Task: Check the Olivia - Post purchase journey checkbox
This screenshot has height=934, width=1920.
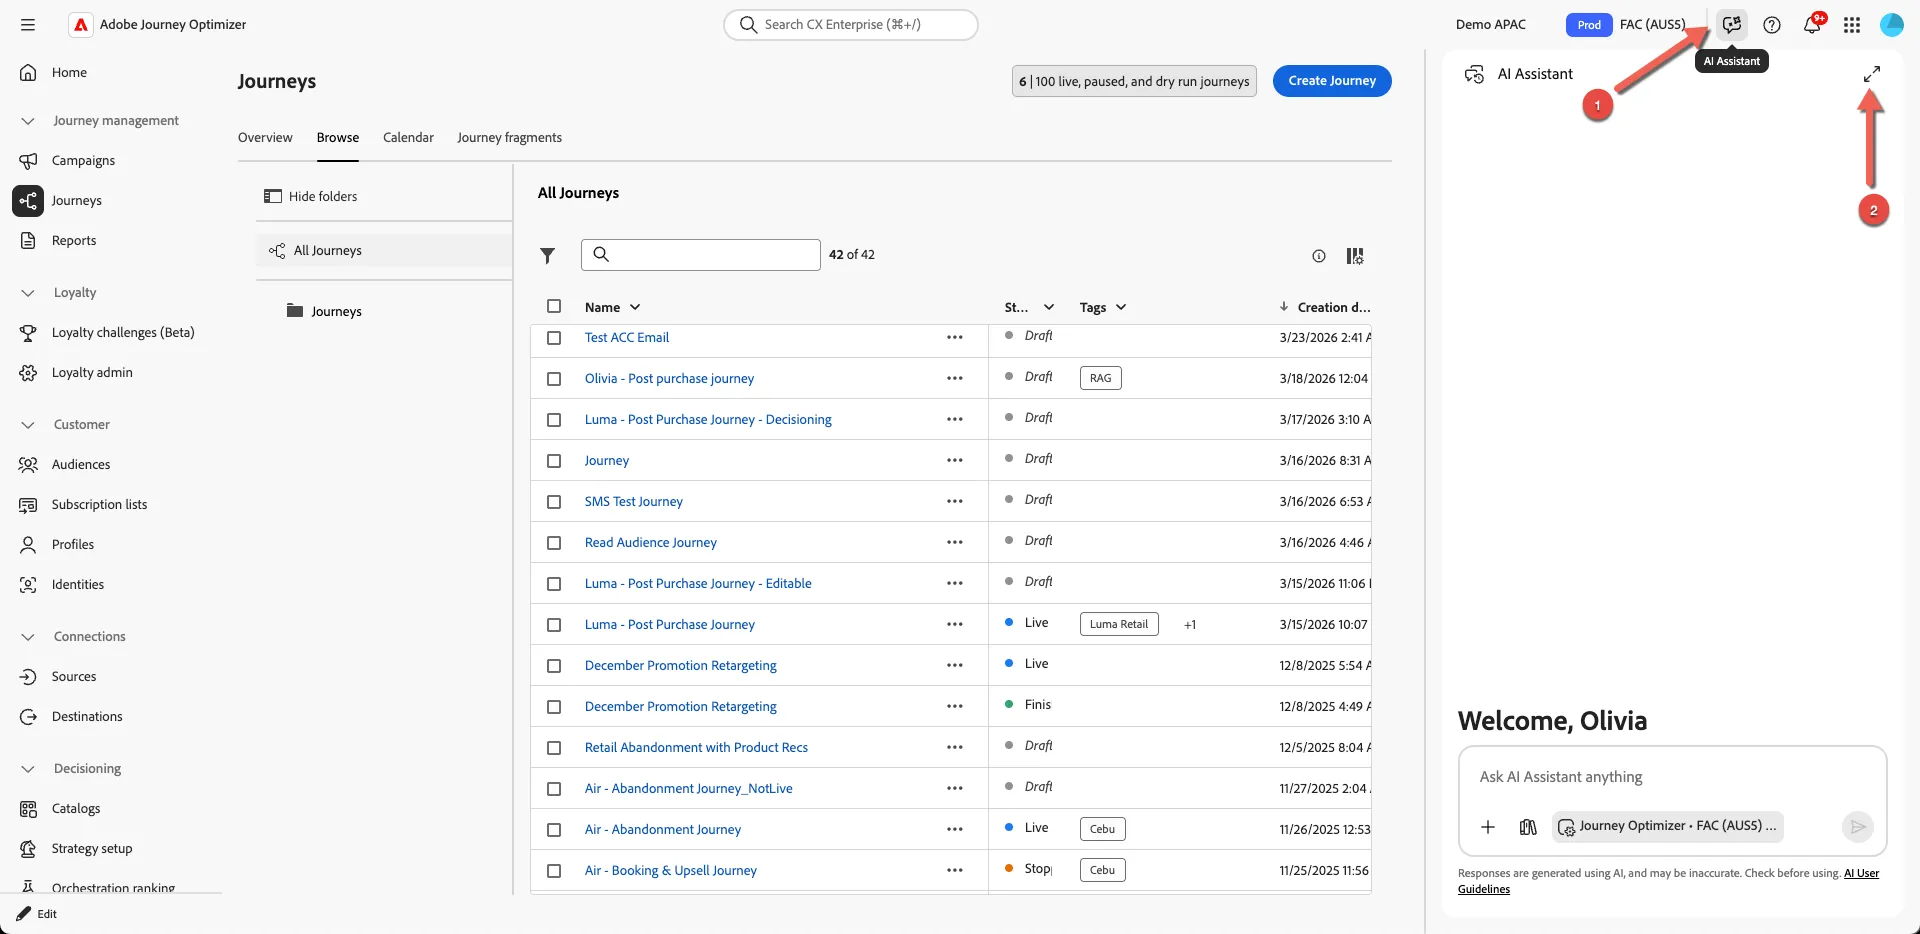Action: [554, 379]
